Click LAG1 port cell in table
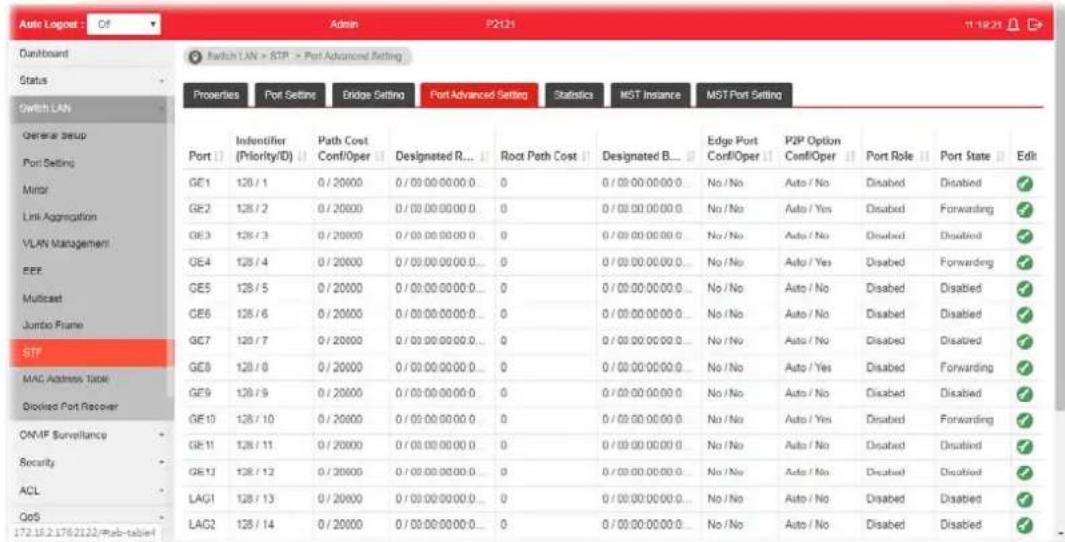This screenshot has height=542, width=1065. point(201,499)
